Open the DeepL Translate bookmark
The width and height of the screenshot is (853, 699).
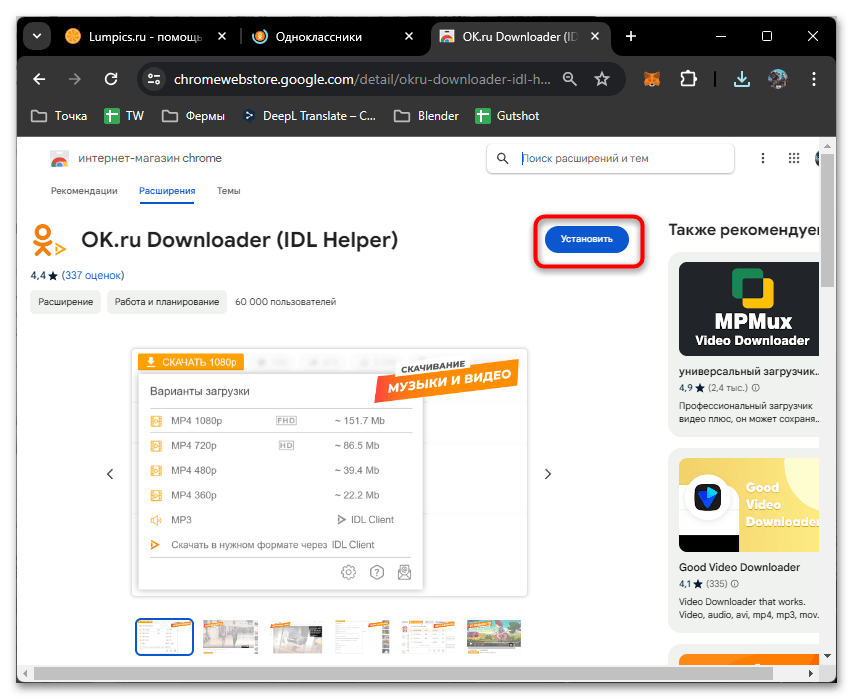click(x=310, y=116)
